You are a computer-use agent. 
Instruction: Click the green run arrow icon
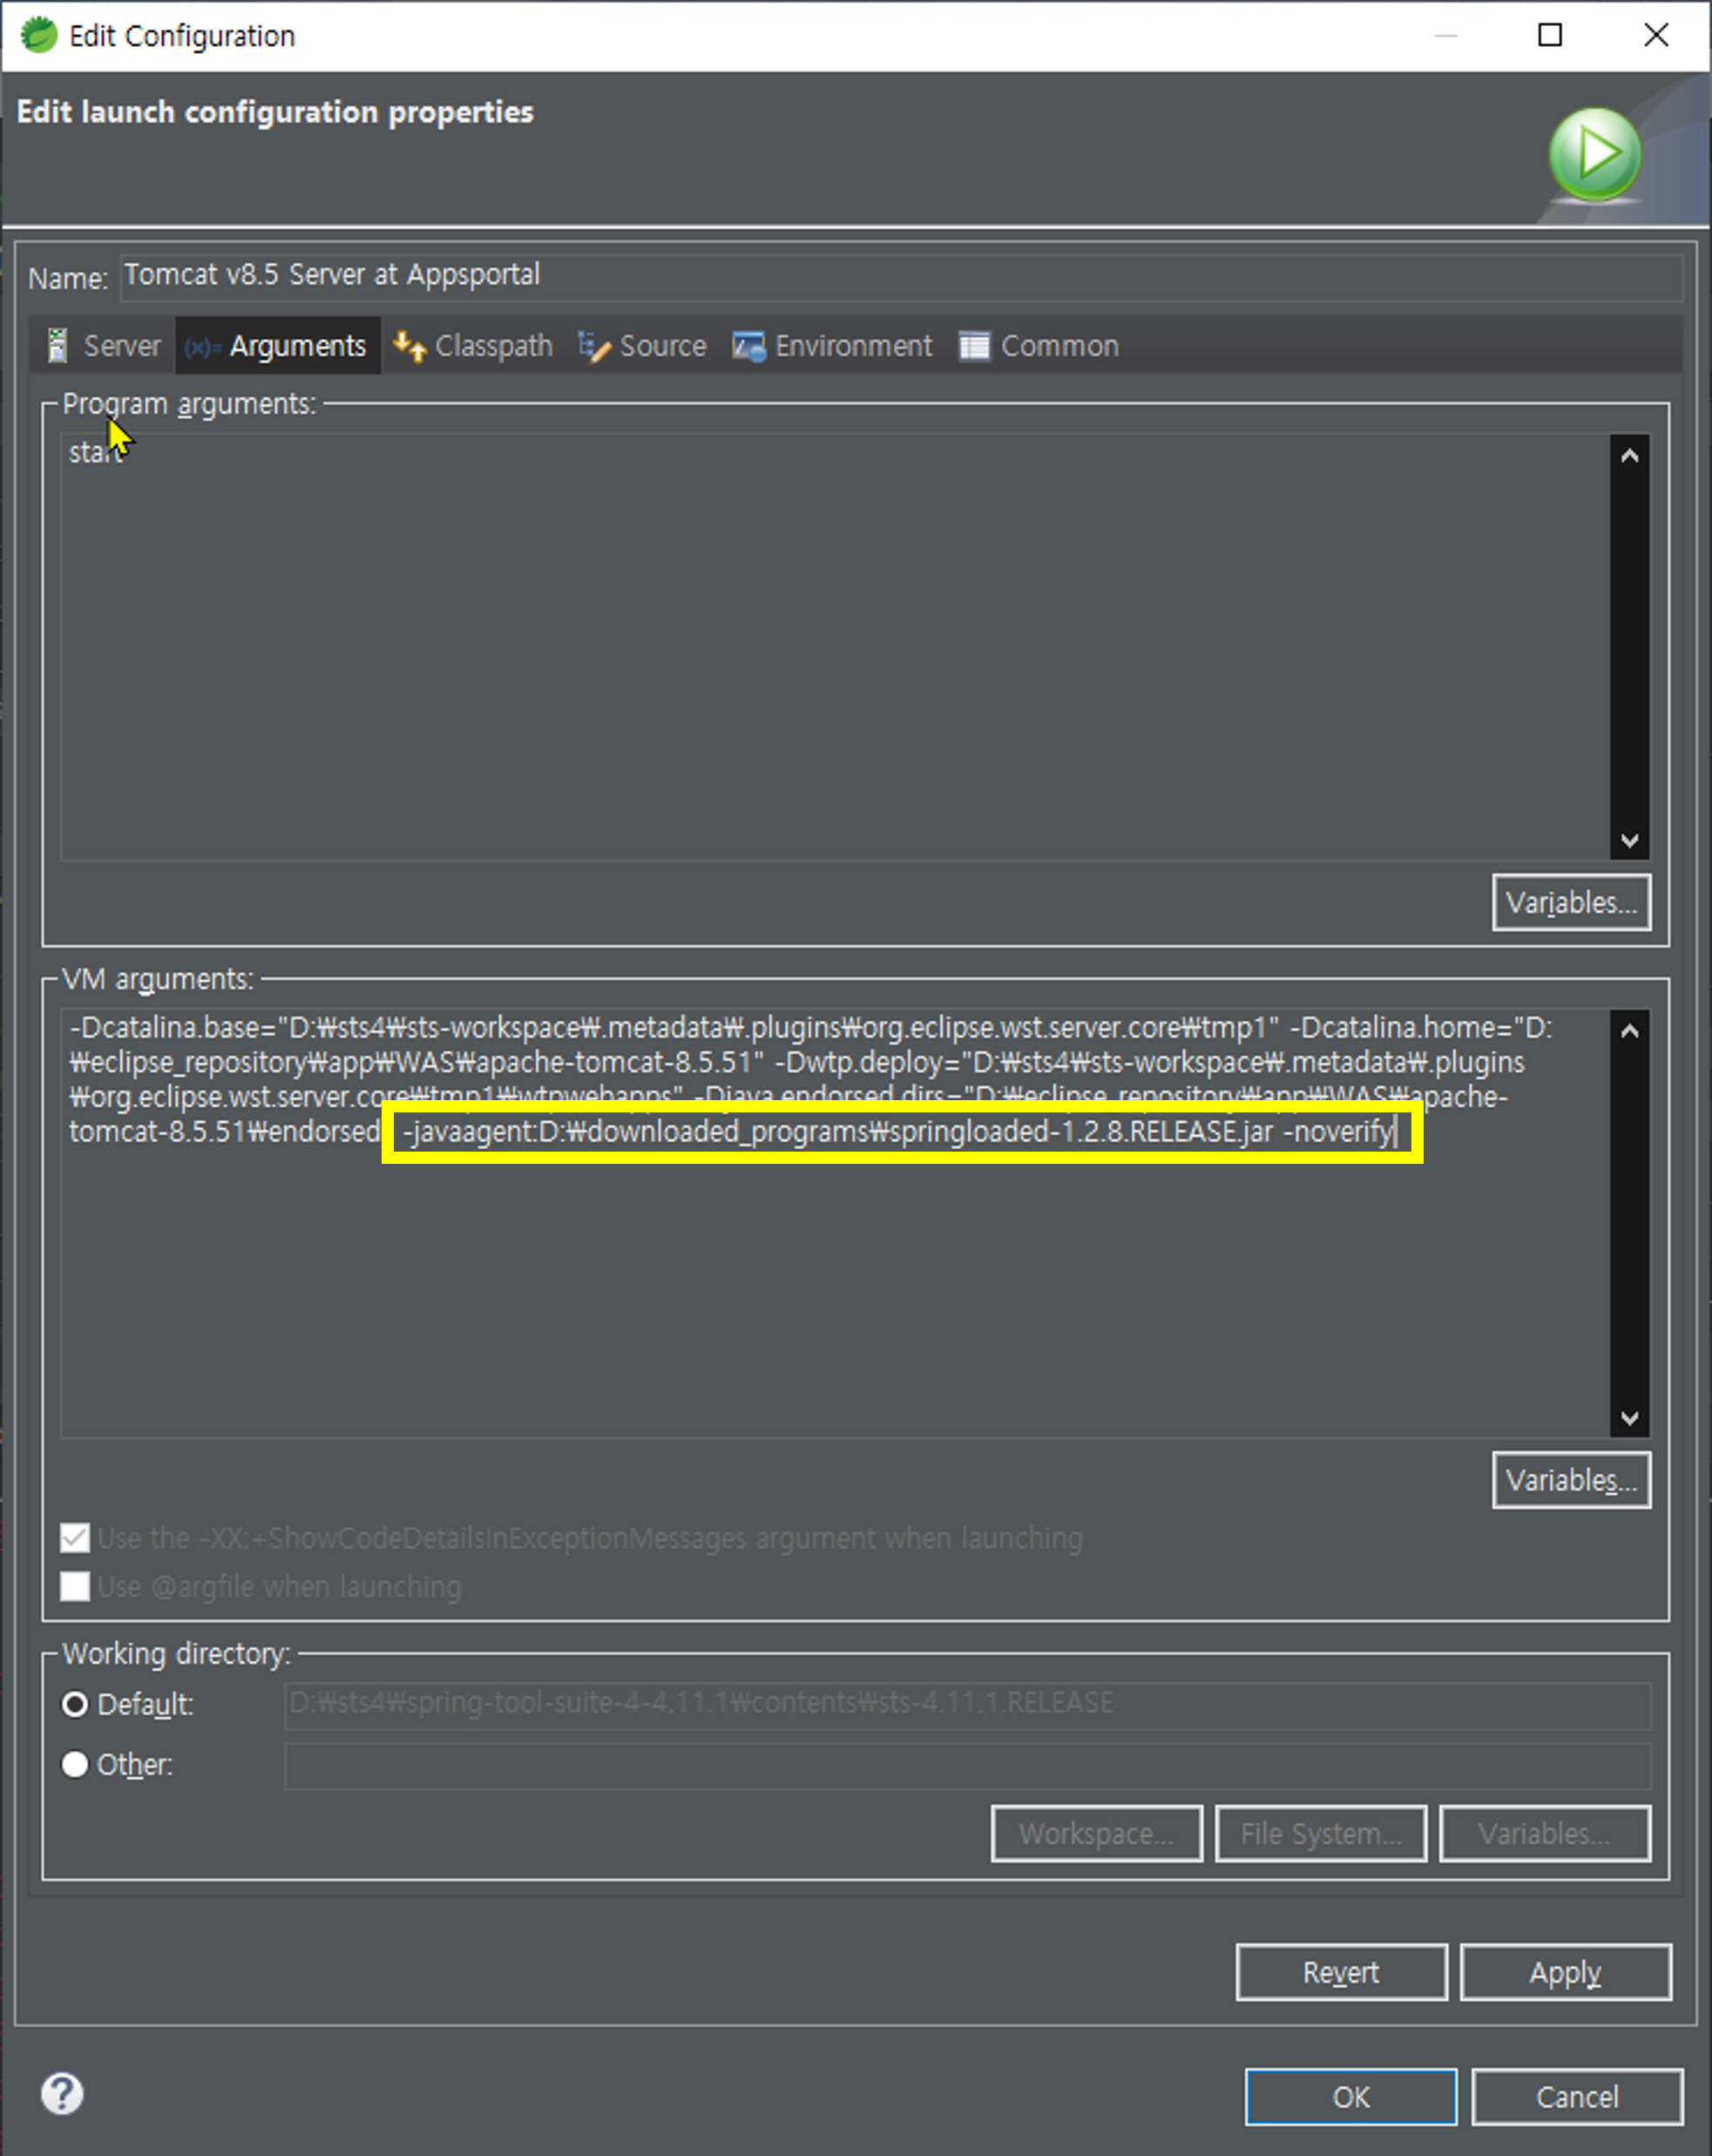(x=1594, y=154)
